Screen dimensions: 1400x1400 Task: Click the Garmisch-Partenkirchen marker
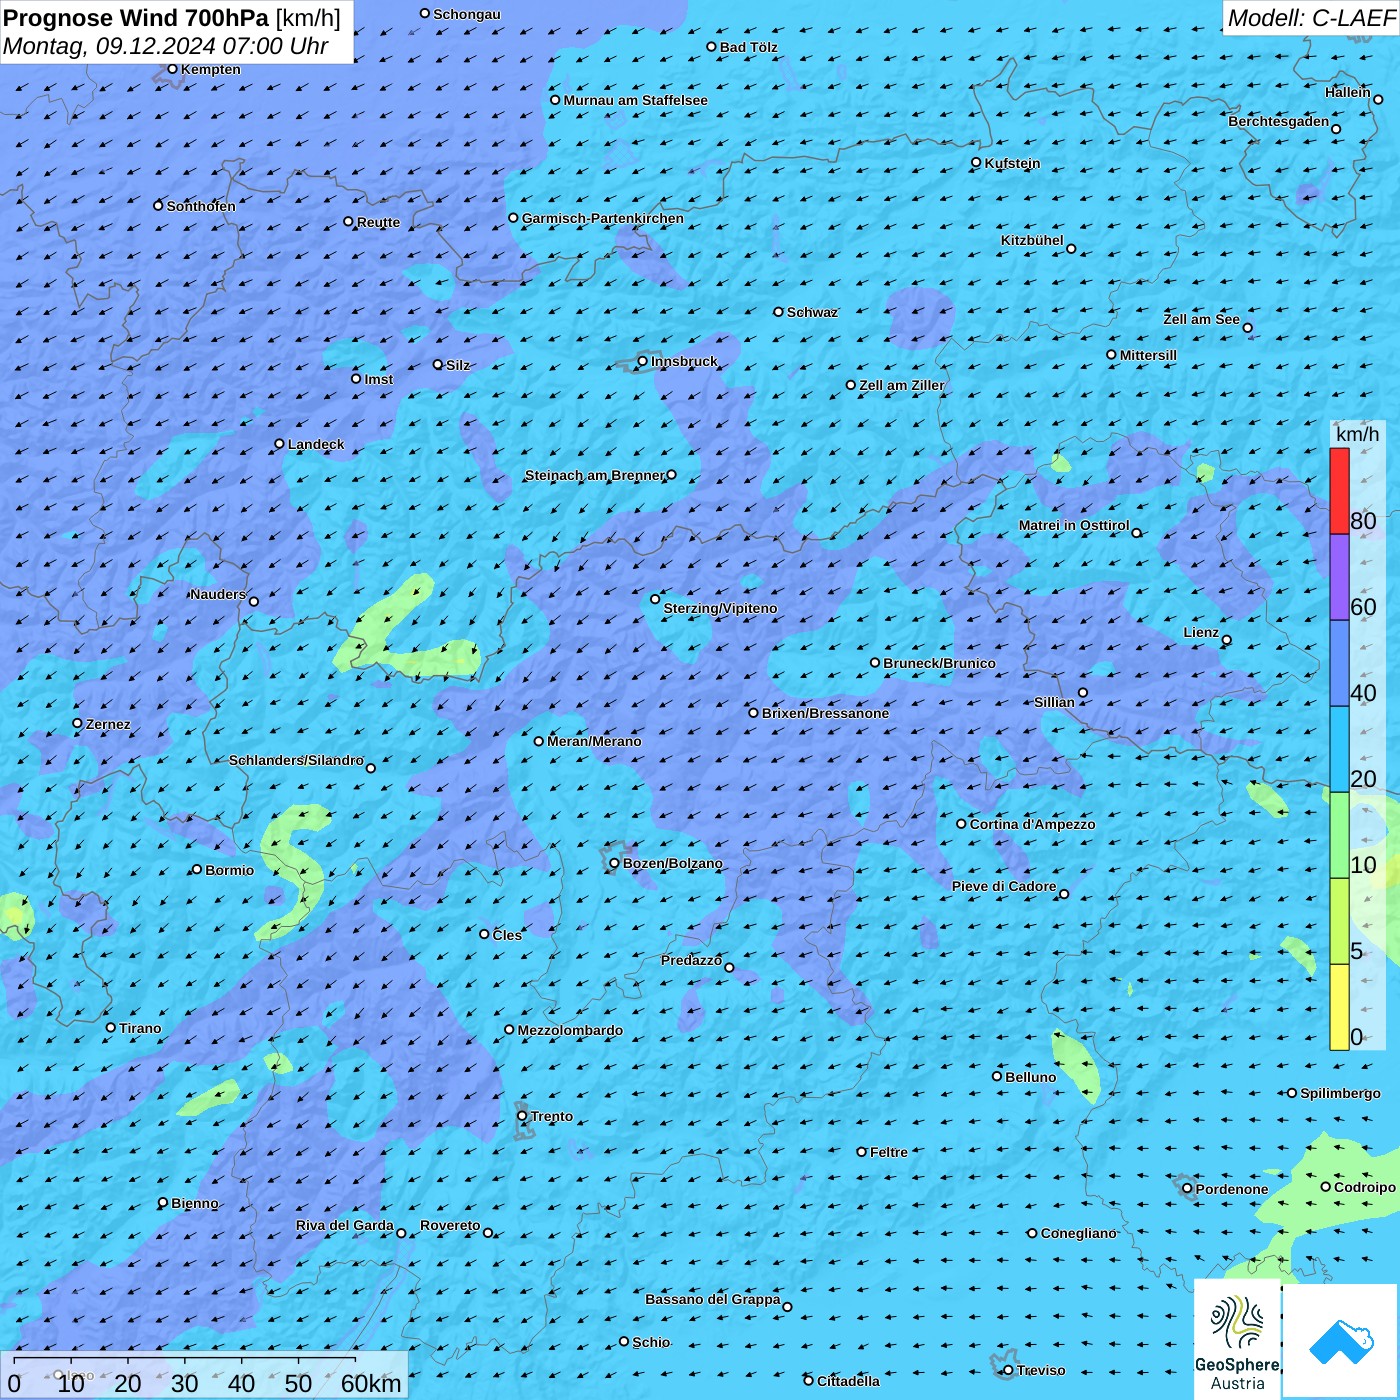513,217
